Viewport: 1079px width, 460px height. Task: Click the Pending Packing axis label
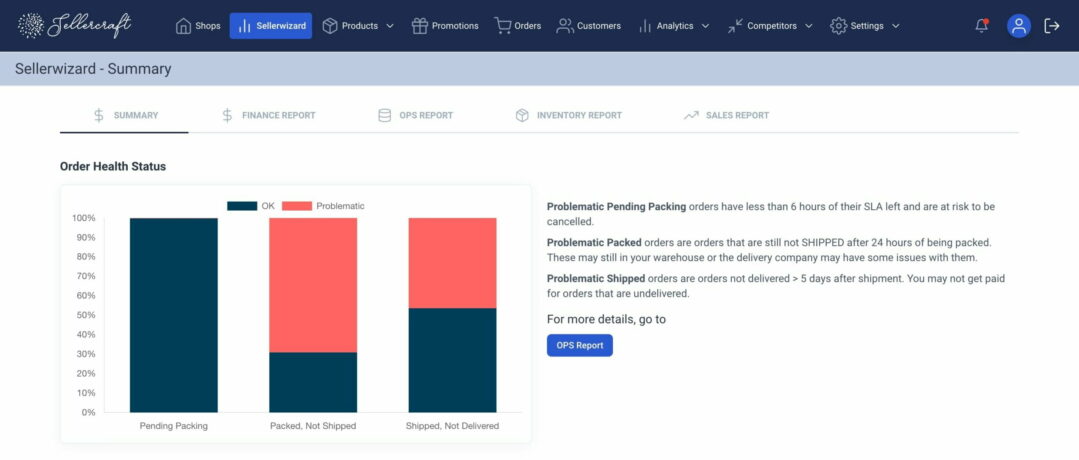click(173, 426)
